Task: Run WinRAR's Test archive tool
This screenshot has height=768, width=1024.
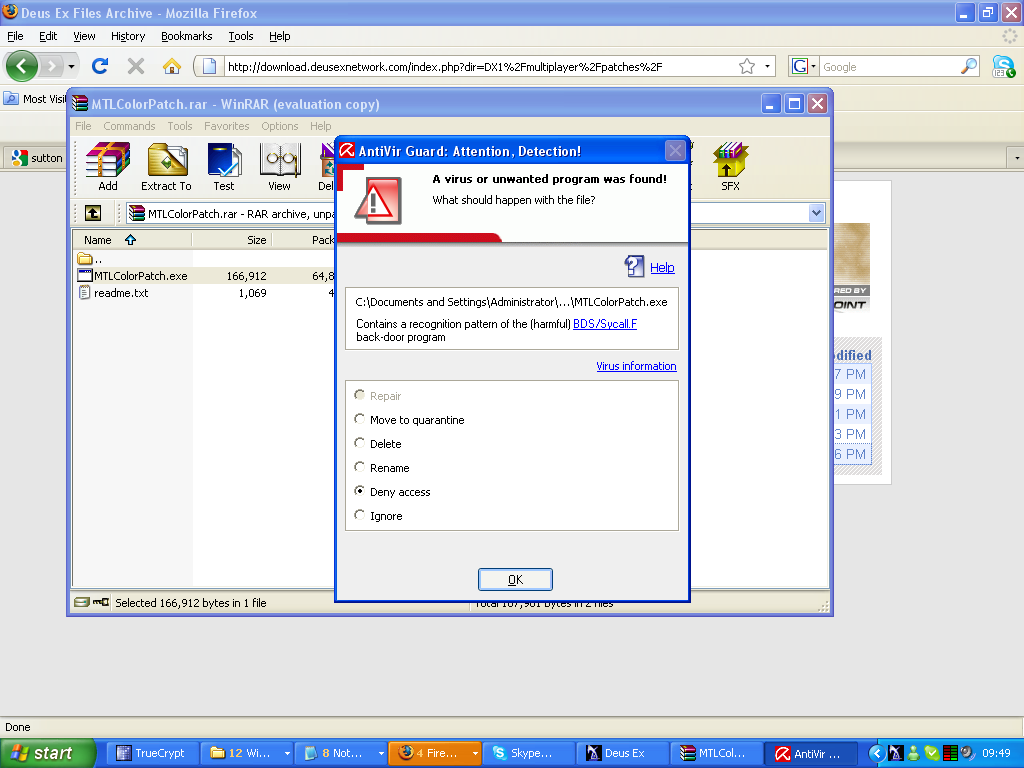Action: 224,167
